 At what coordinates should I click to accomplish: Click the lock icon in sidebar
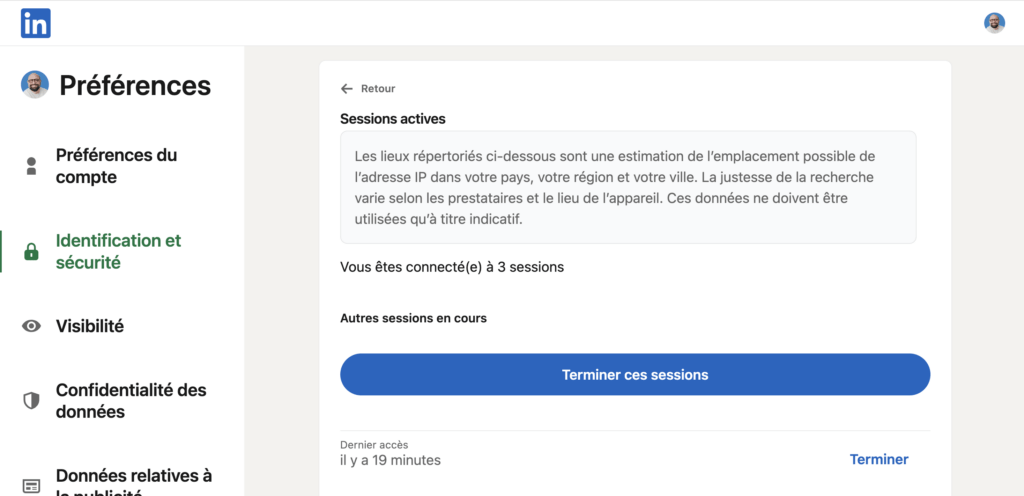tap(32, 252)
